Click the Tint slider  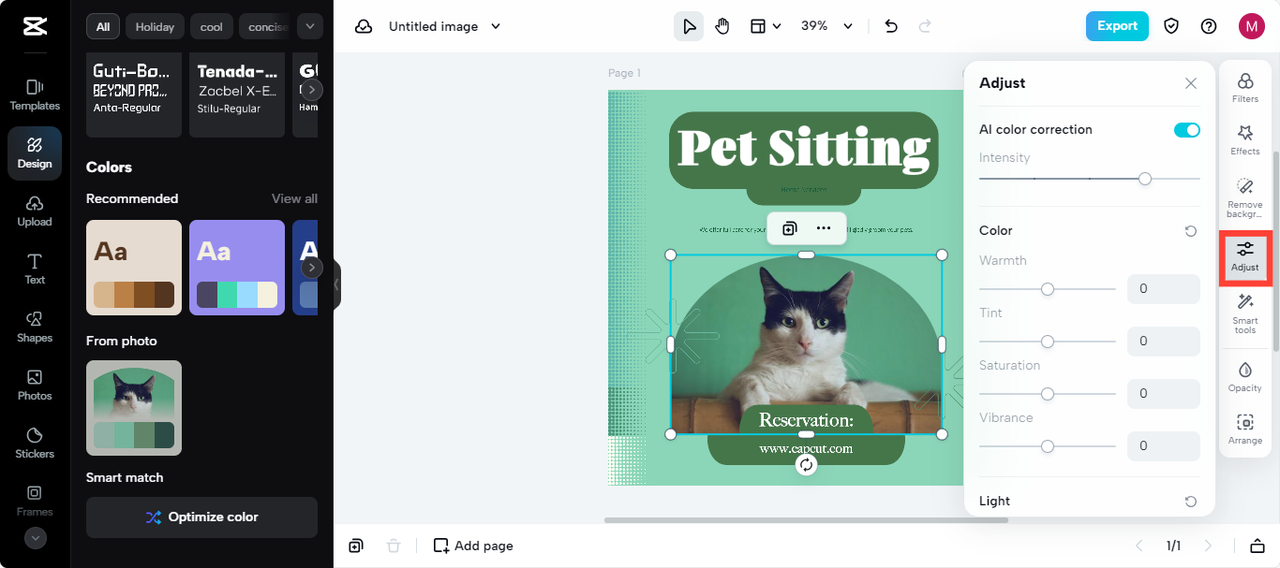coord(1047,341)
